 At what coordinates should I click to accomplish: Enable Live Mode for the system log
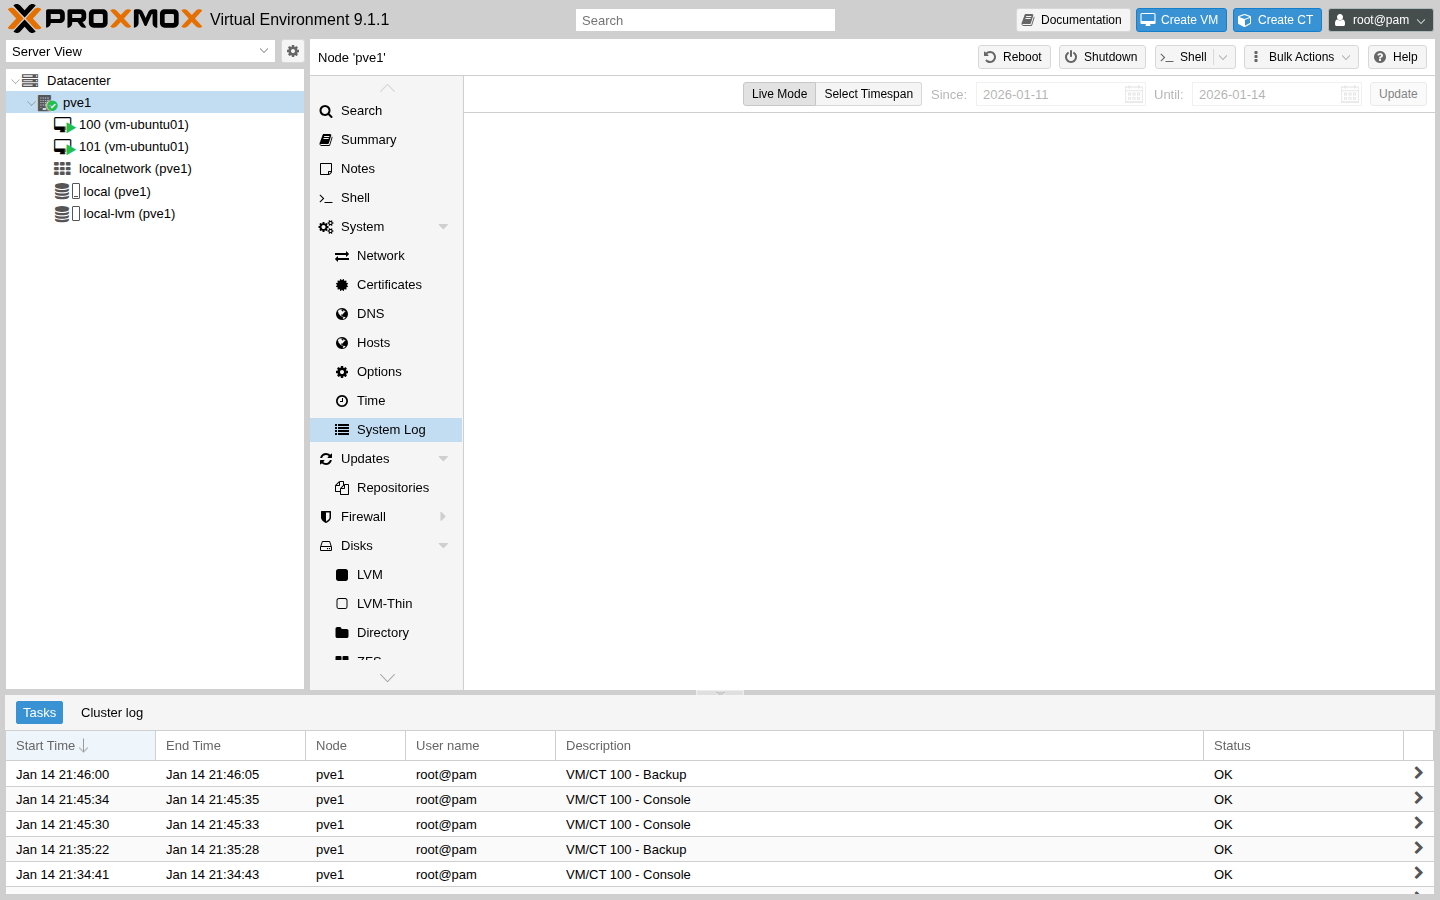tap(779, 93)
